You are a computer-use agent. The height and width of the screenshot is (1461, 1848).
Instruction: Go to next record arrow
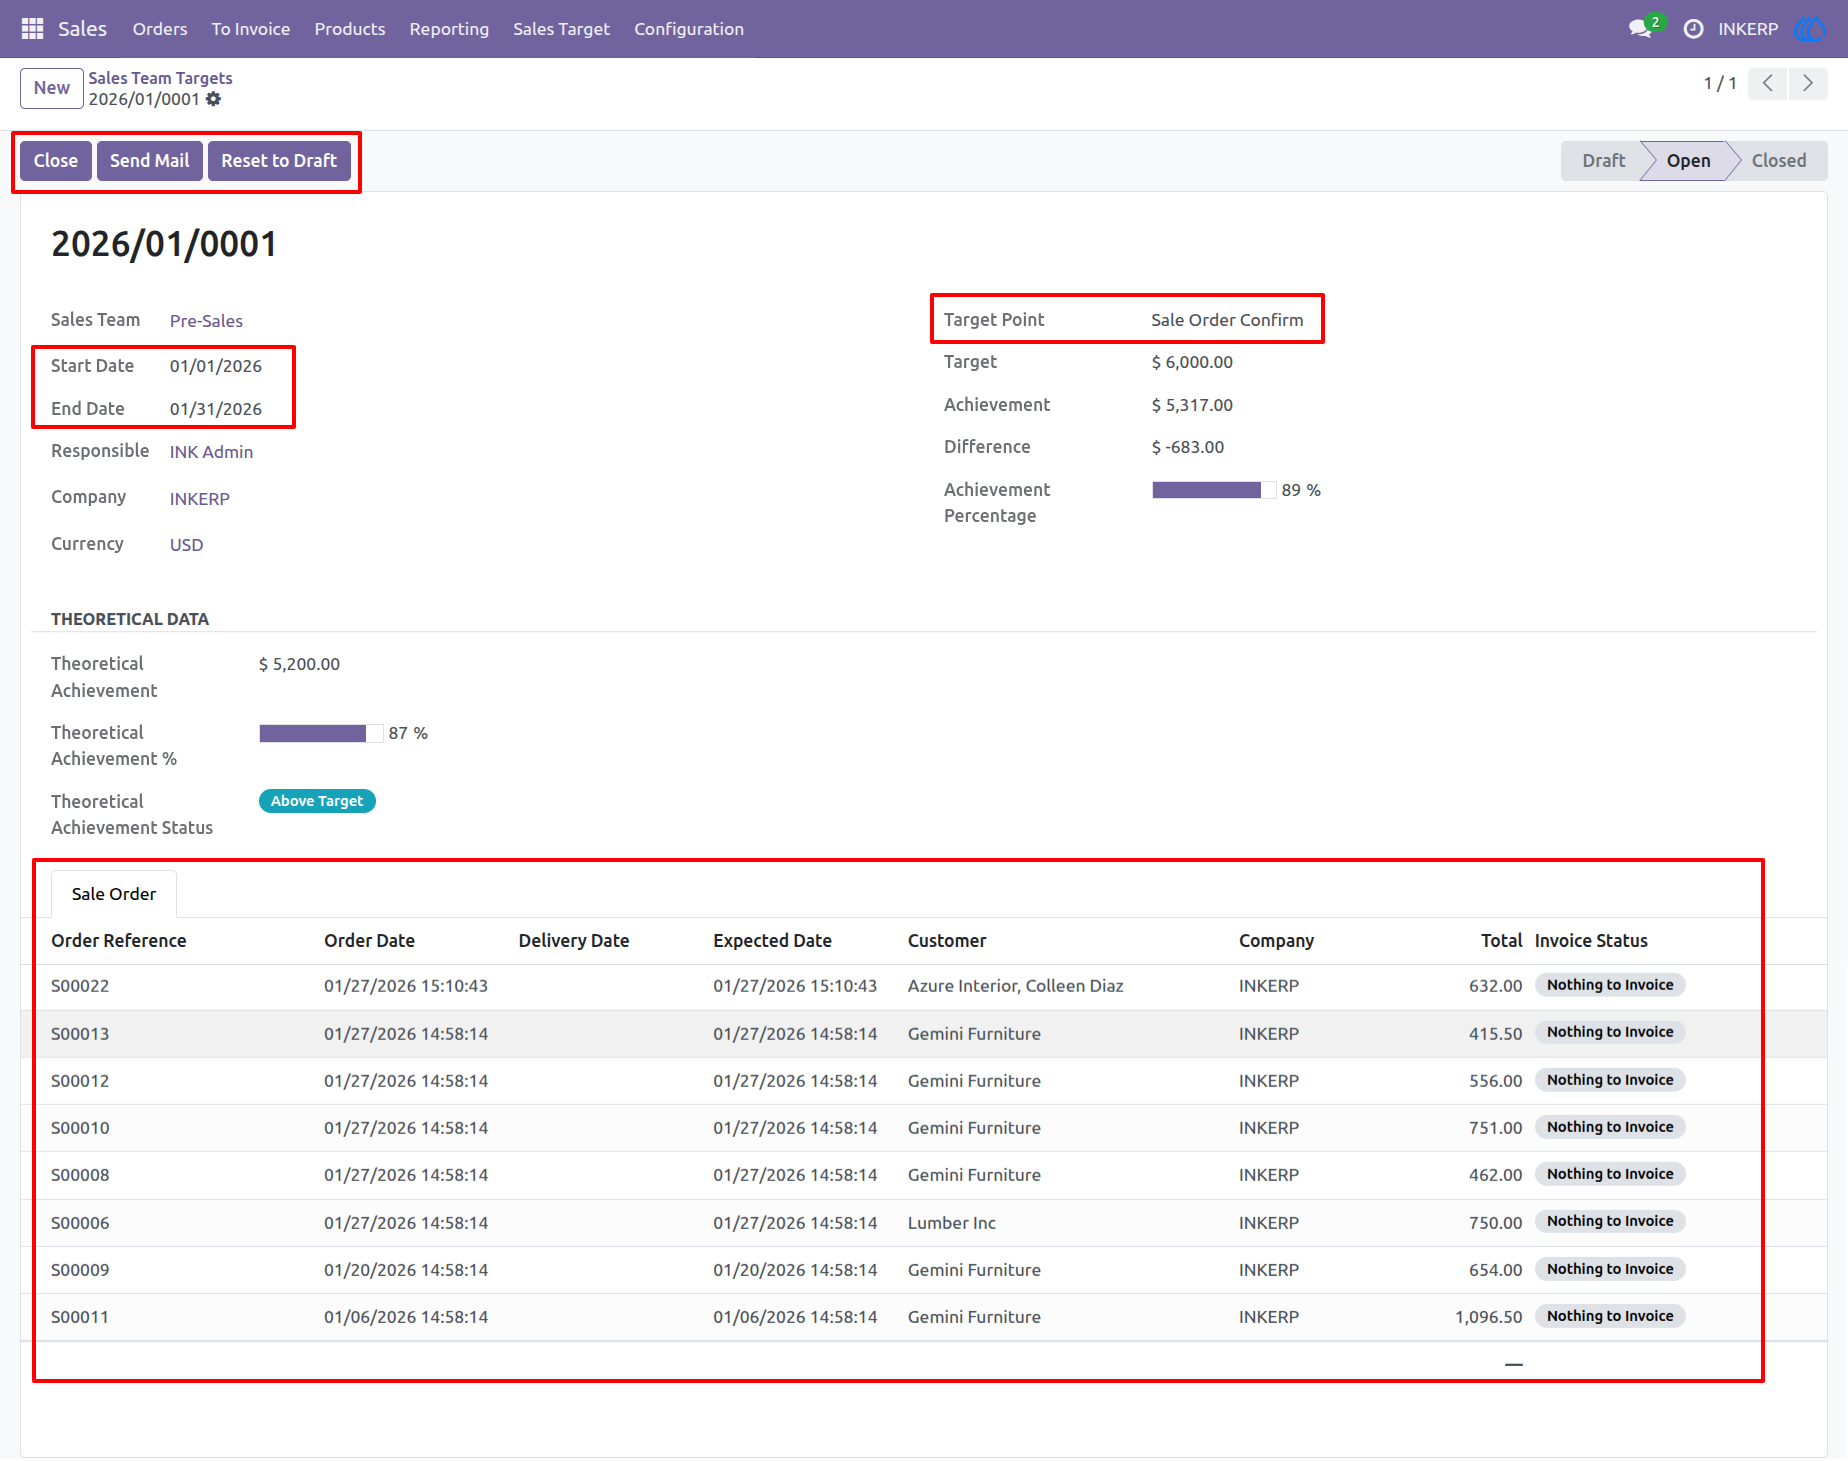pos(1807,83)
